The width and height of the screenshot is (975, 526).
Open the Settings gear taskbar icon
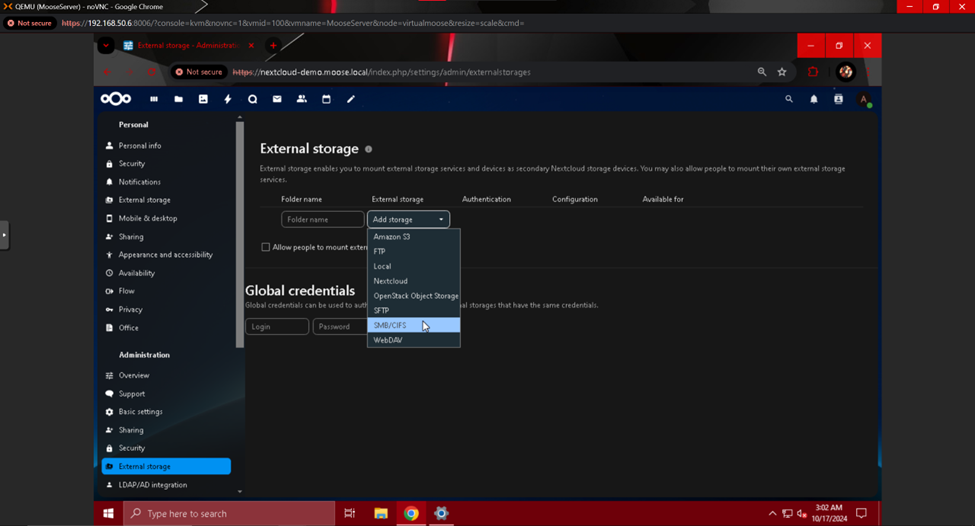[x=441, y=514]
